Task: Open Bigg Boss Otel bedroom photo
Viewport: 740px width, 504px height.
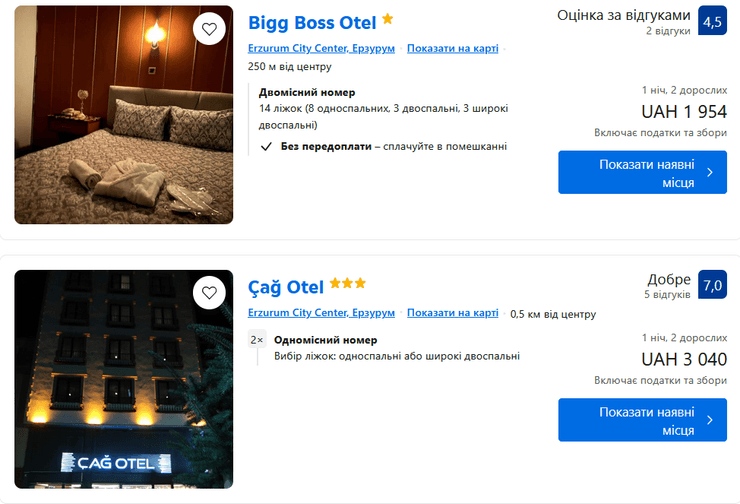Action: (123, 130)
